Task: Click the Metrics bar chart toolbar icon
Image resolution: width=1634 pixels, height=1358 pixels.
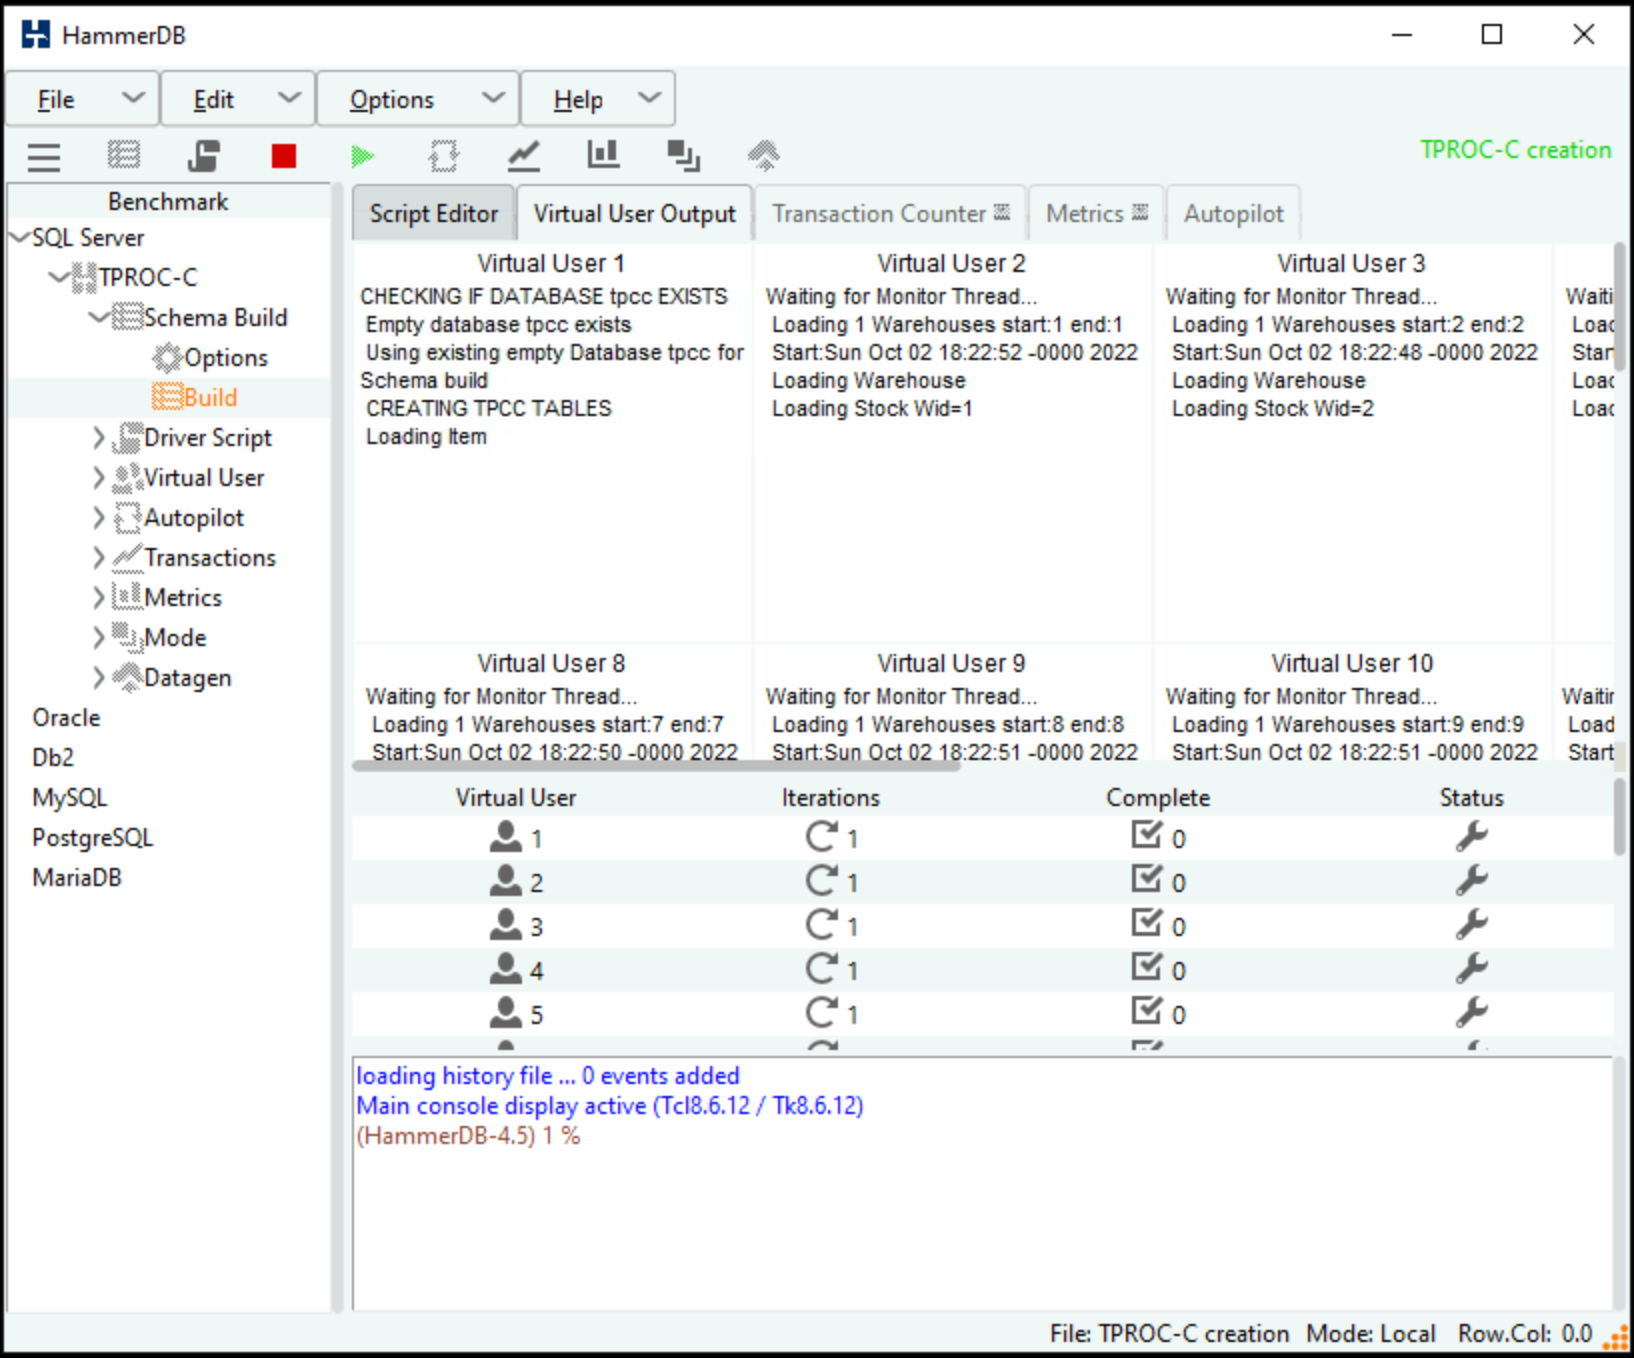Action: point(603,155)
